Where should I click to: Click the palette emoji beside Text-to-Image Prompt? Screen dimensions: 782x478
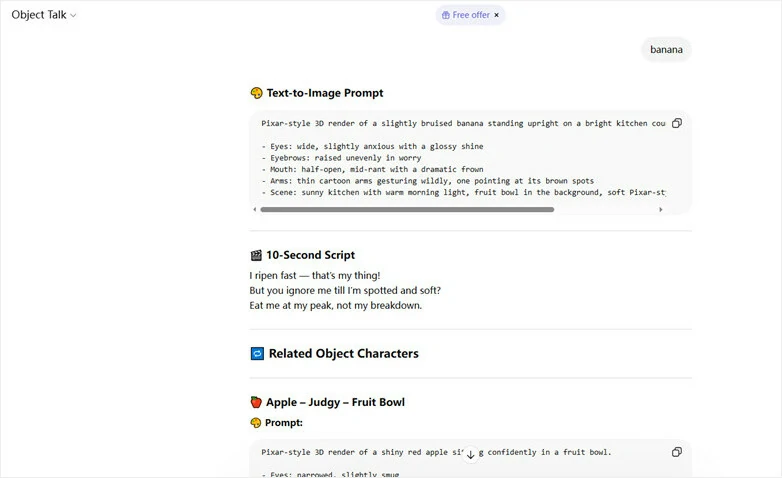tap(256, 93)
